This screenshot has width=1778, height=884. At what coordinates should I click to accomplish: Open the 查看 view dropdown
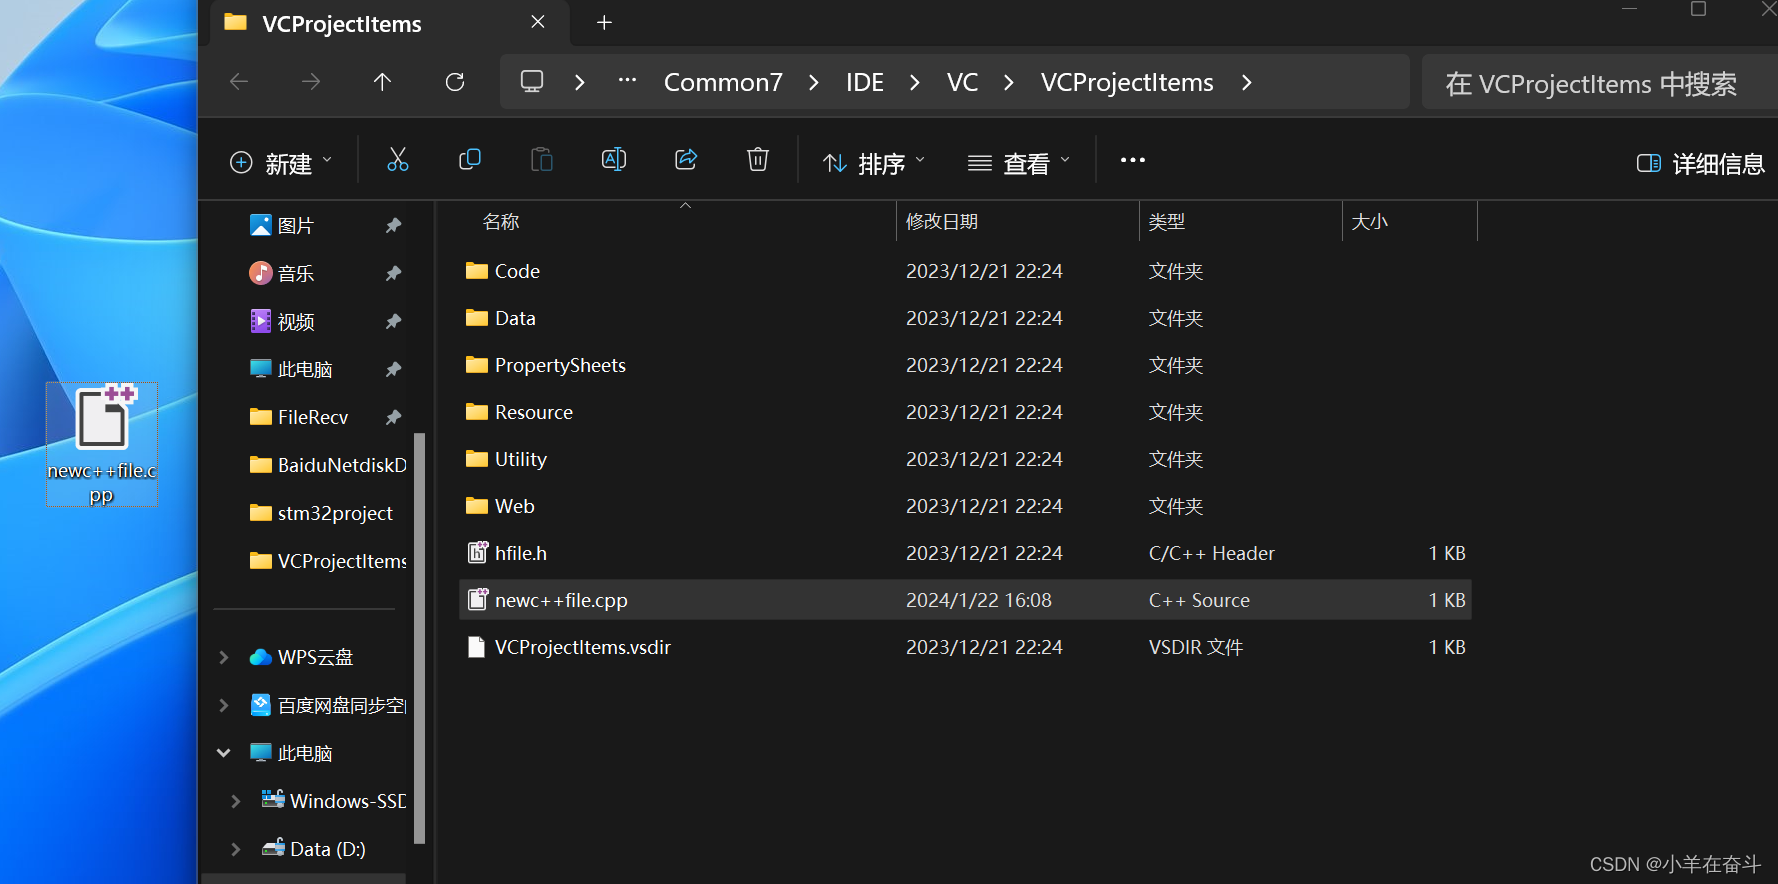(1019, 163)
